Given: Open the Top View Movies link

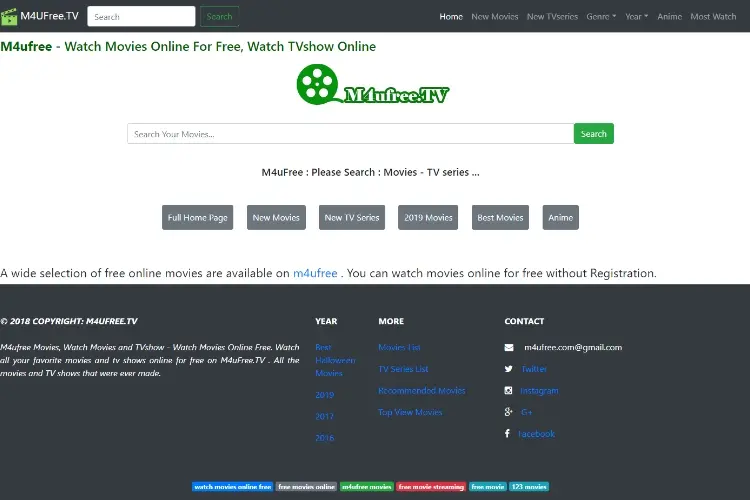Looking at the screenshot, I should [x=410, y=412].
